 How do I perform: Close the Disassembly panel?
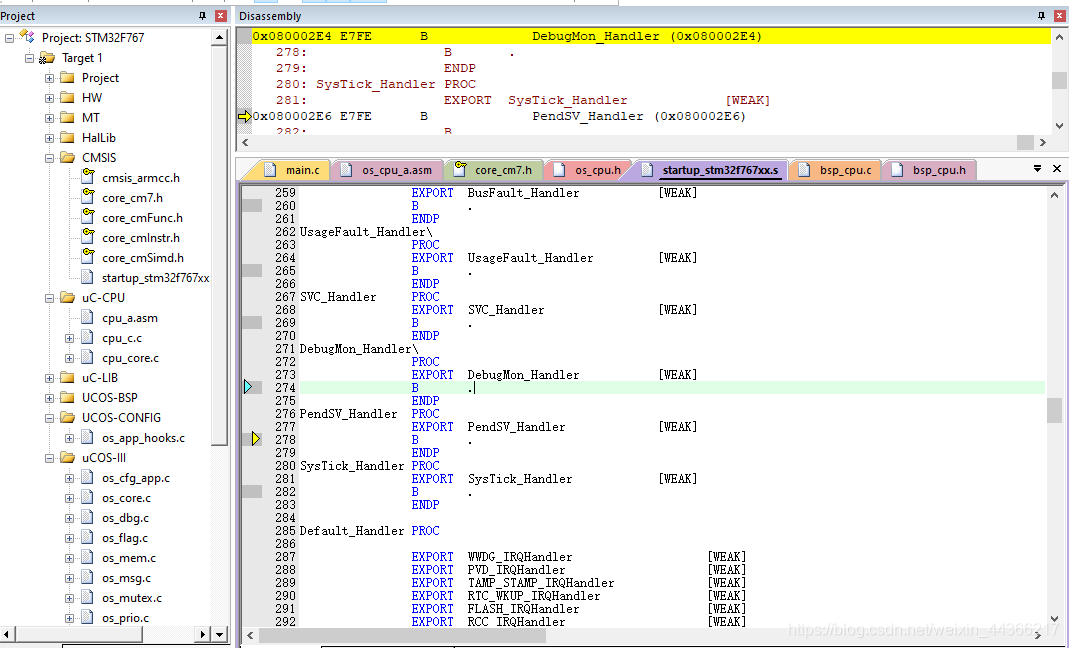click(1059, 16)
